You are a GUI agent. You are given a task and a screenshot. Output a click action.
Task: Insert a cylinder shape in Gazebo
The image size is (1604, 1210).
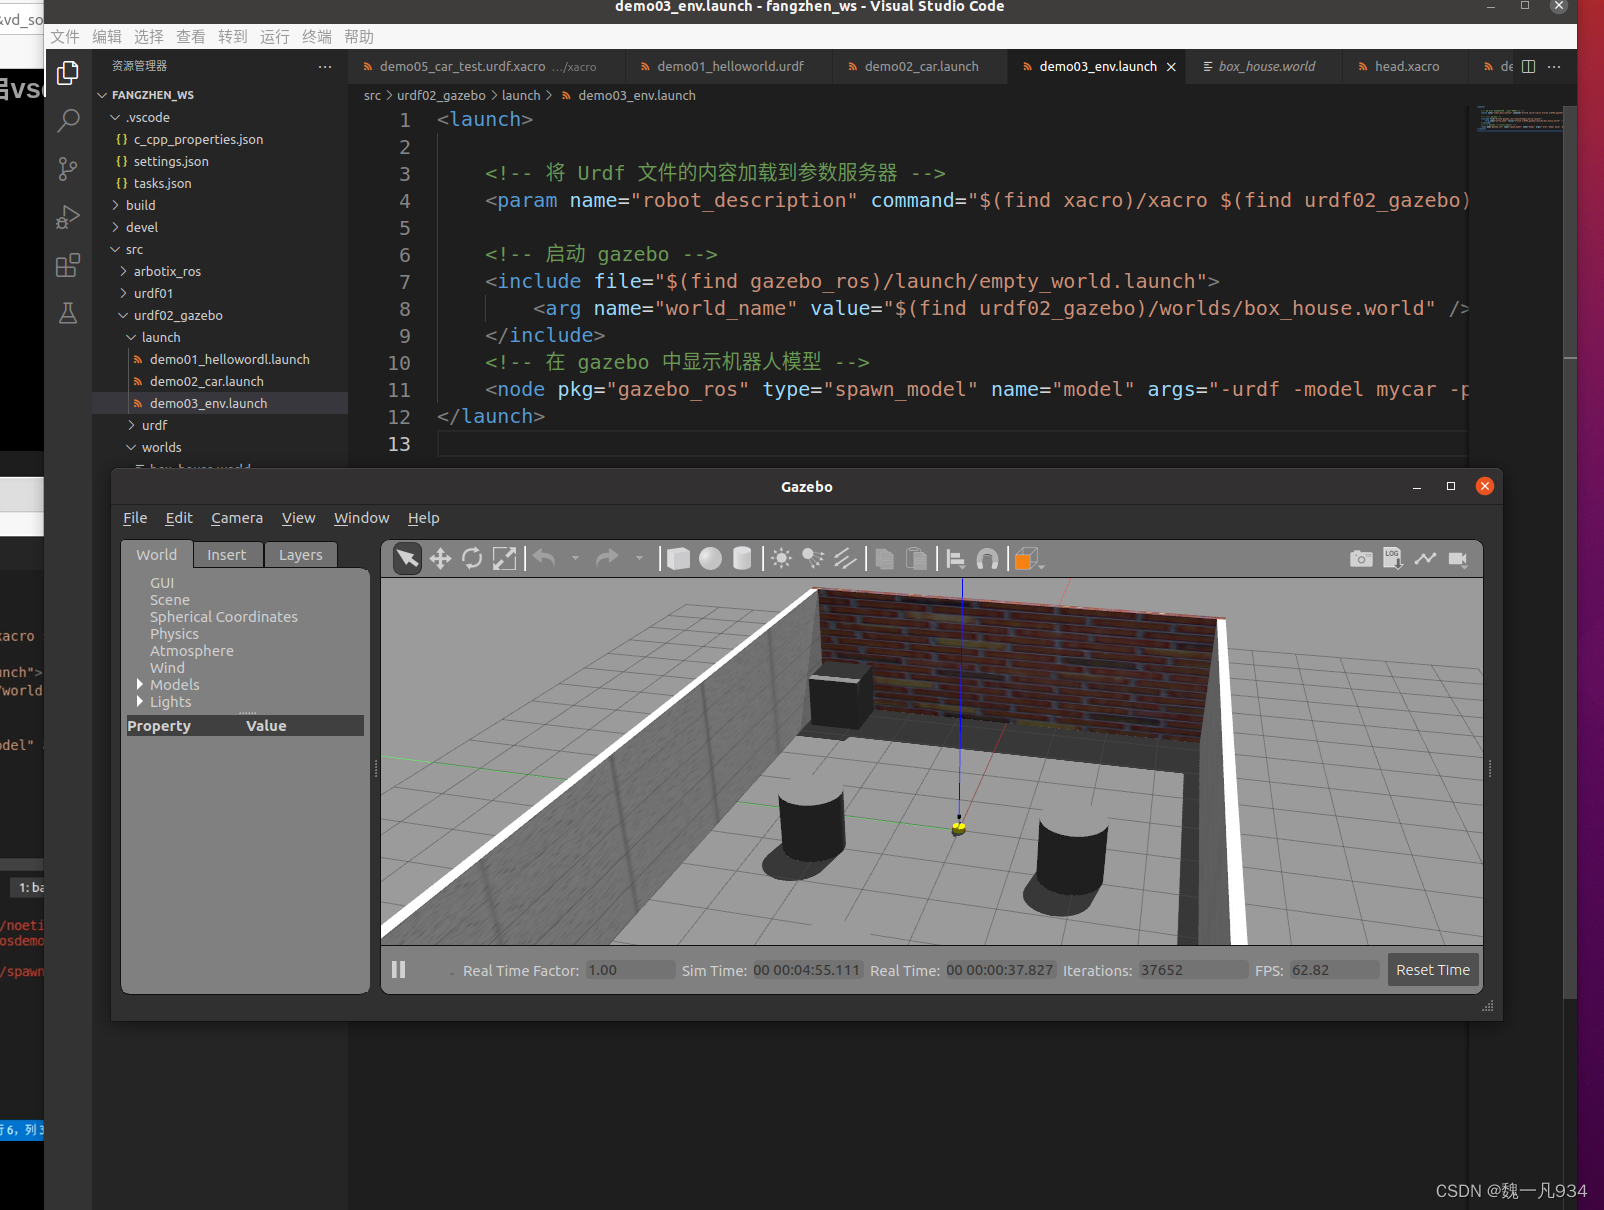point(742,558)
